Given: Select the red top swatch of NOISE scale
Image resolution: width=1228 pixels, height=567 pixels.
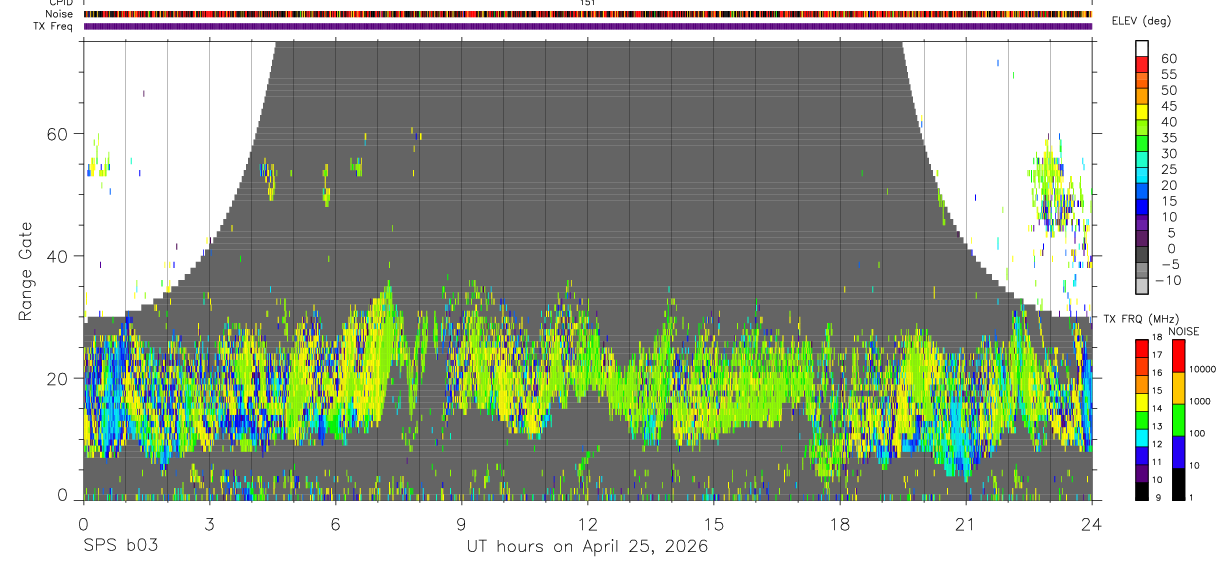Looking at the screenshot, I should (1179, 356).
